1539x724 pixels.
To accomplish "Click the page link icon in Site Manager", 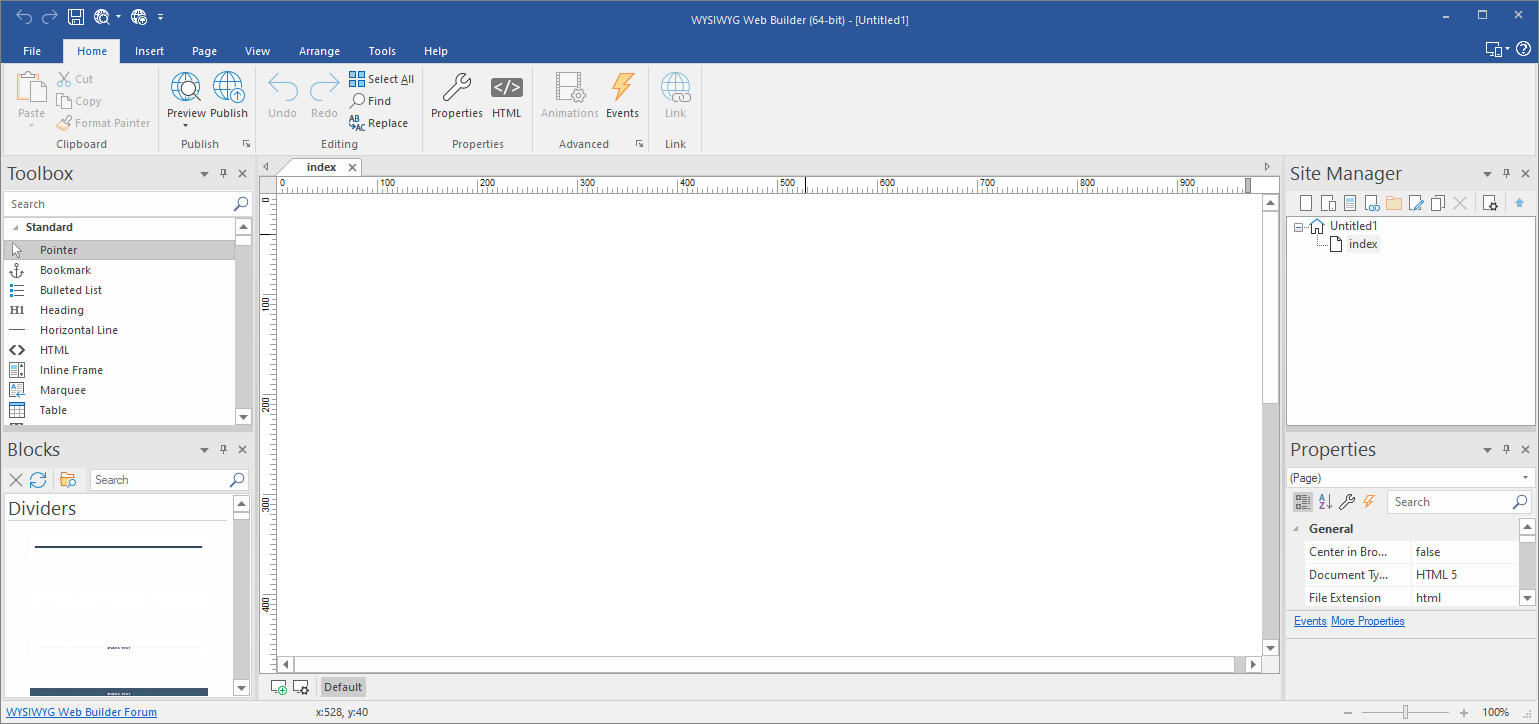I will click(1372, 204).
